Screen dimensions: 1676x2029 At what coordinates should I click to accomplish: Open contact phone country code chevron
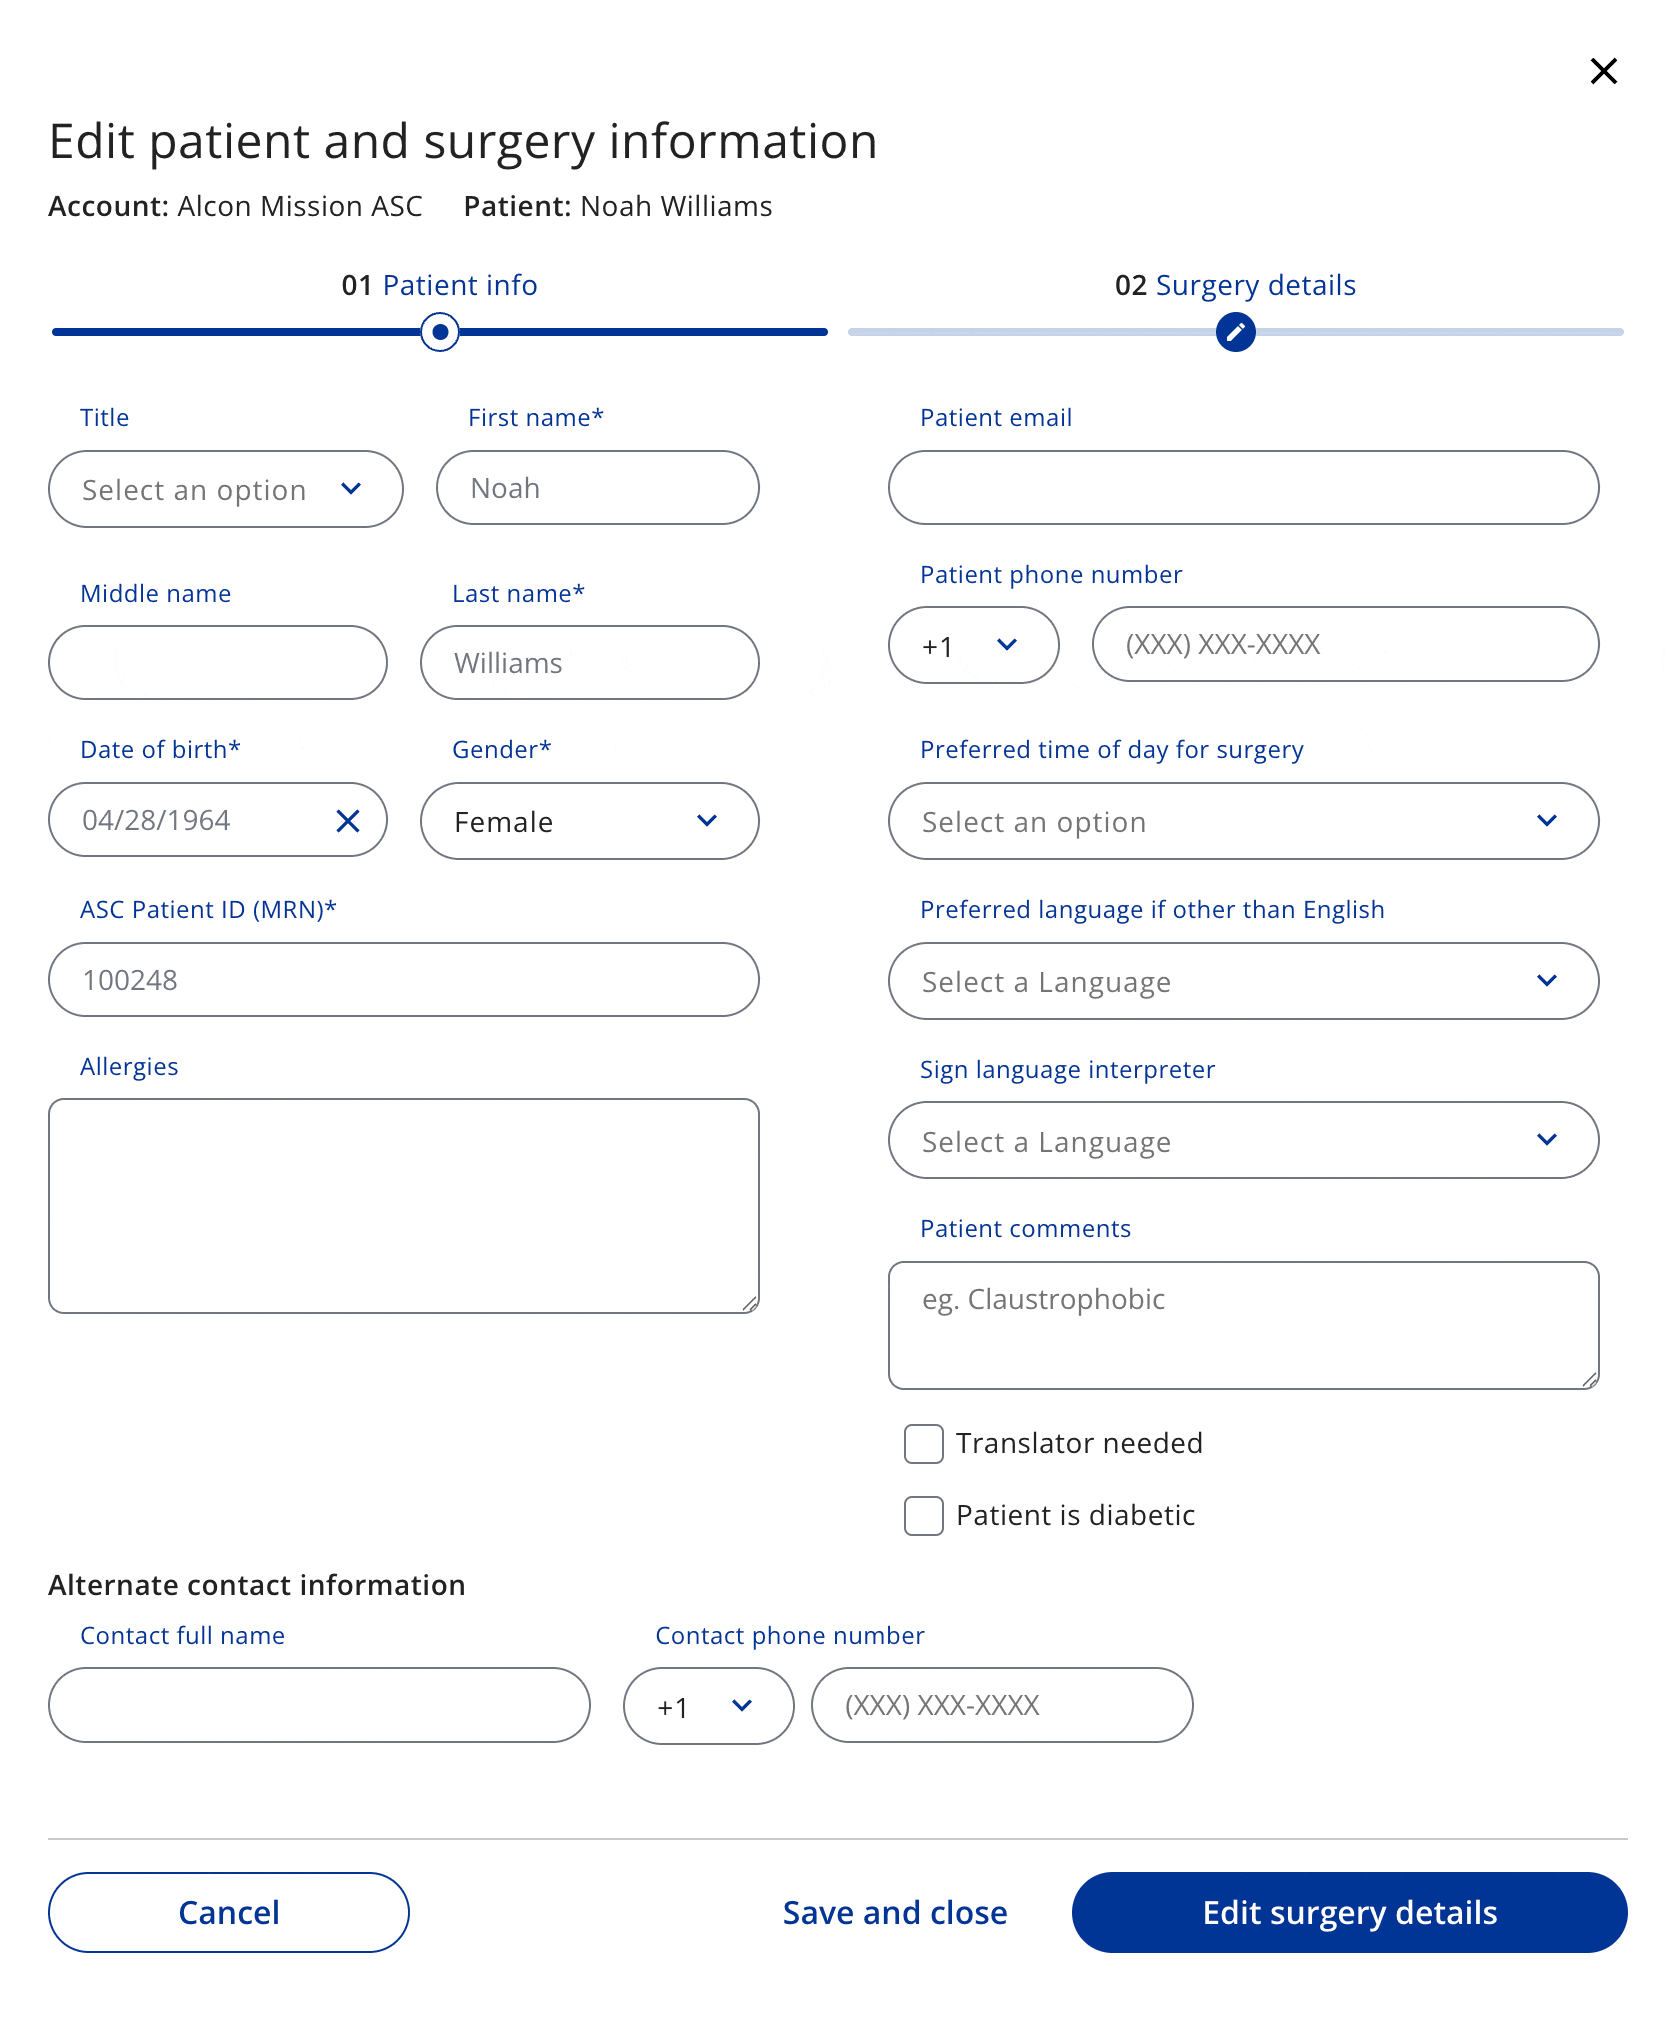(742, 1706)
